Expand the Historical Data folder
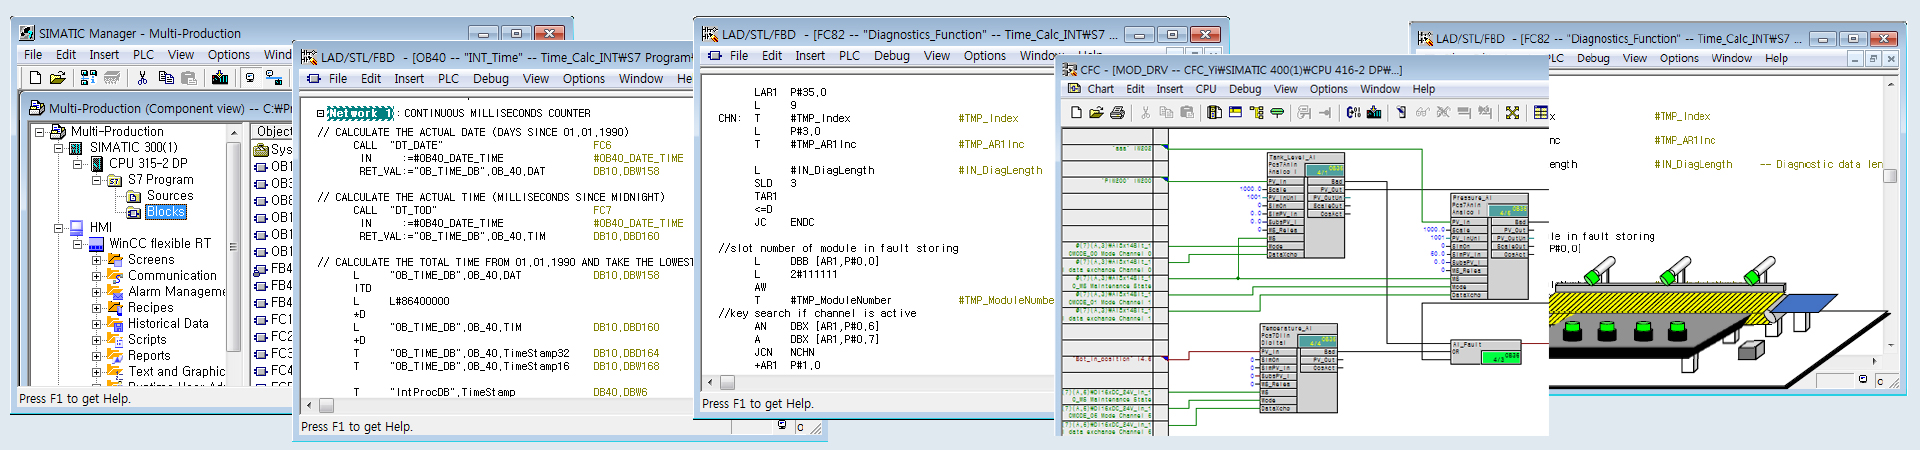1920x450 pixels. click(97, 324)
